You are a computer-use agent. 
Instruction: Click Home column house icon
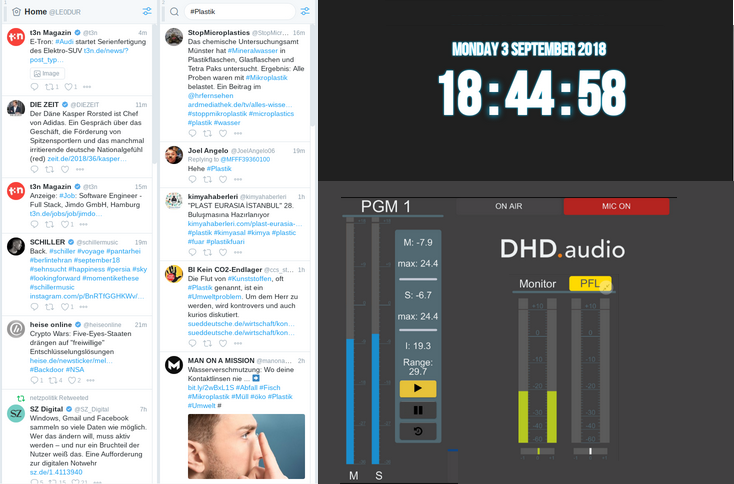point(16,12)
